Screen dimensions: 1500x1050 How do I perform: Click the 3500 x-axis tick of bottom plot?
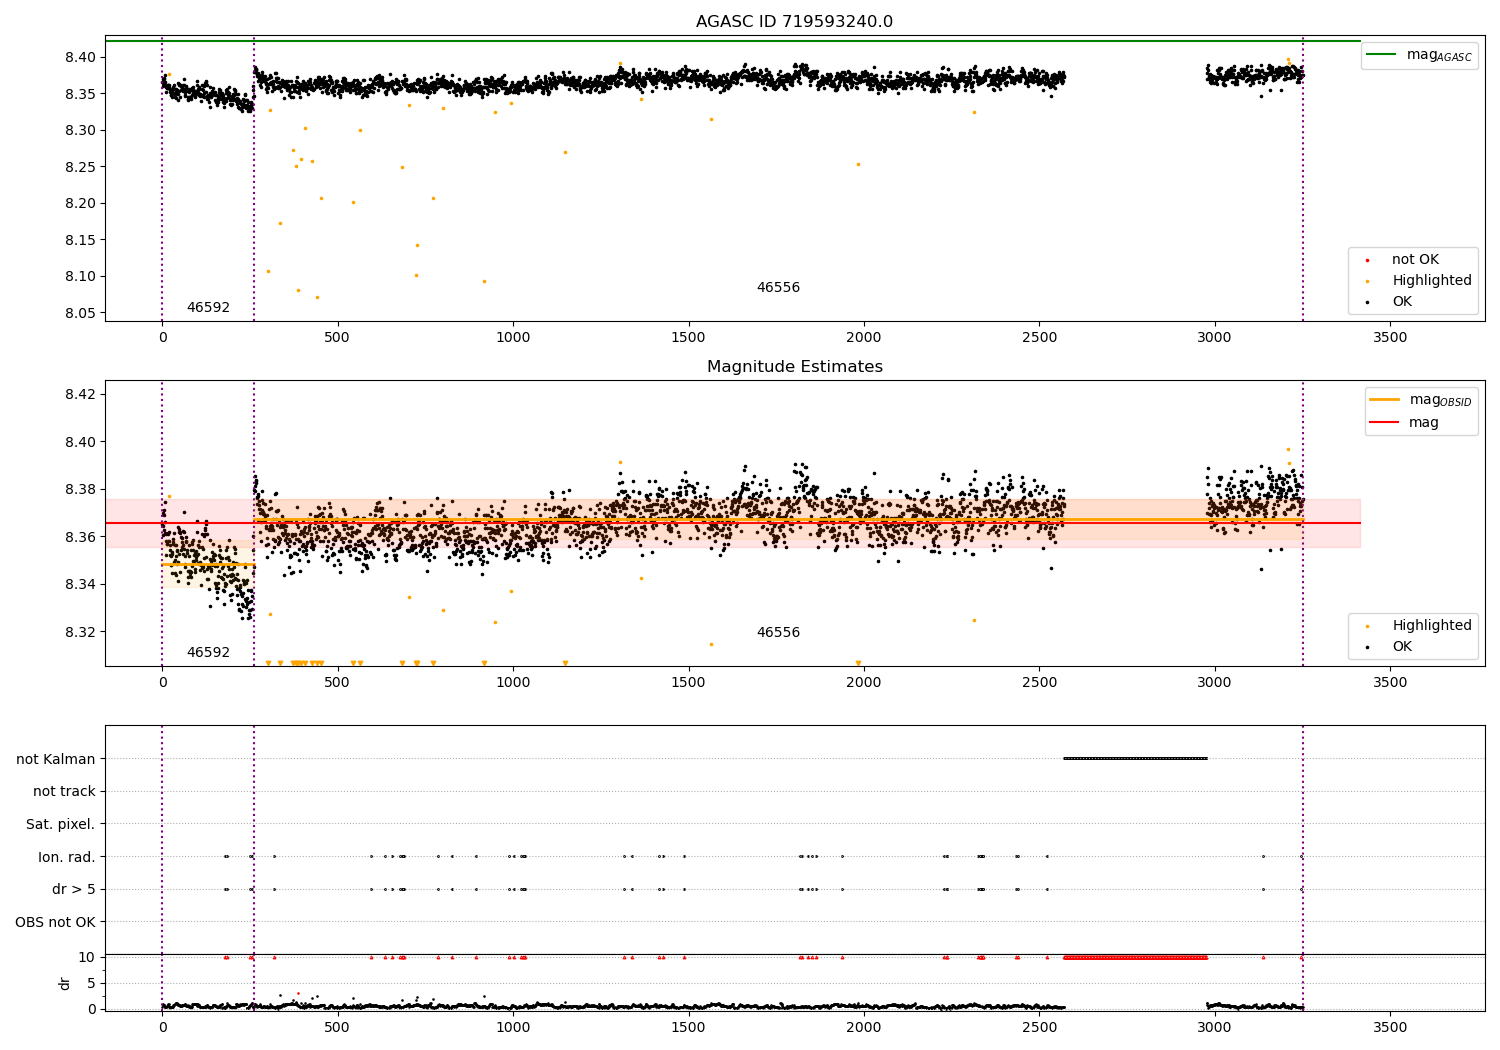pos(1390,1027)
